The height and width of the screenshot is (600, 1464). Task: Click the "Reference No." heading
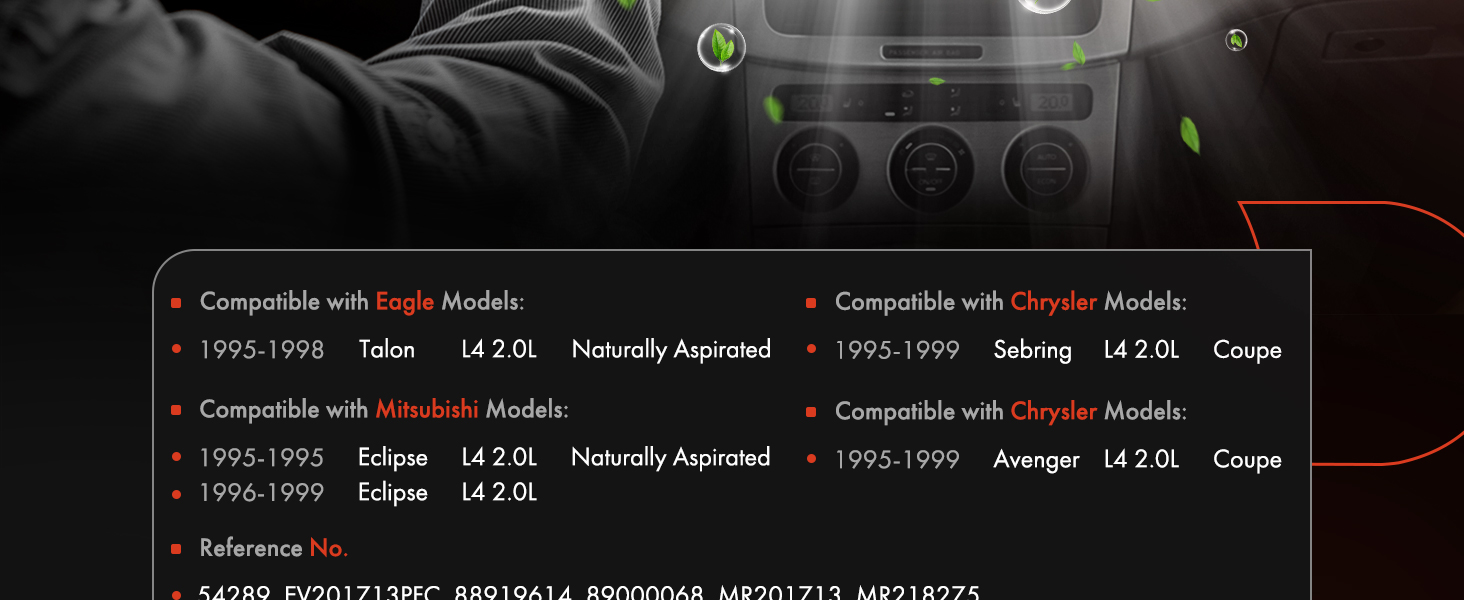274,548
